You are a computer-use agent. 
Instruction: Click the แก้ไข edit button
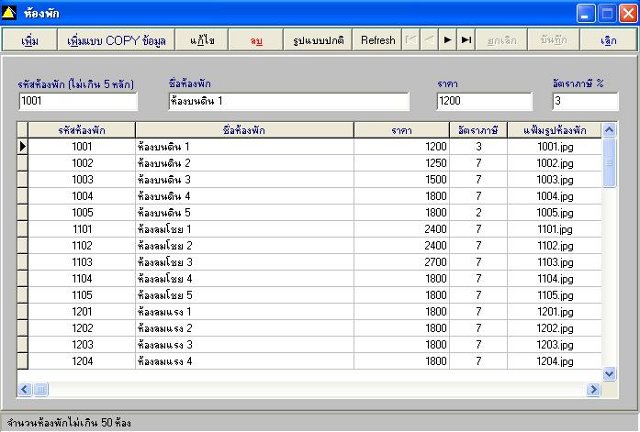(x=202, y=40)
